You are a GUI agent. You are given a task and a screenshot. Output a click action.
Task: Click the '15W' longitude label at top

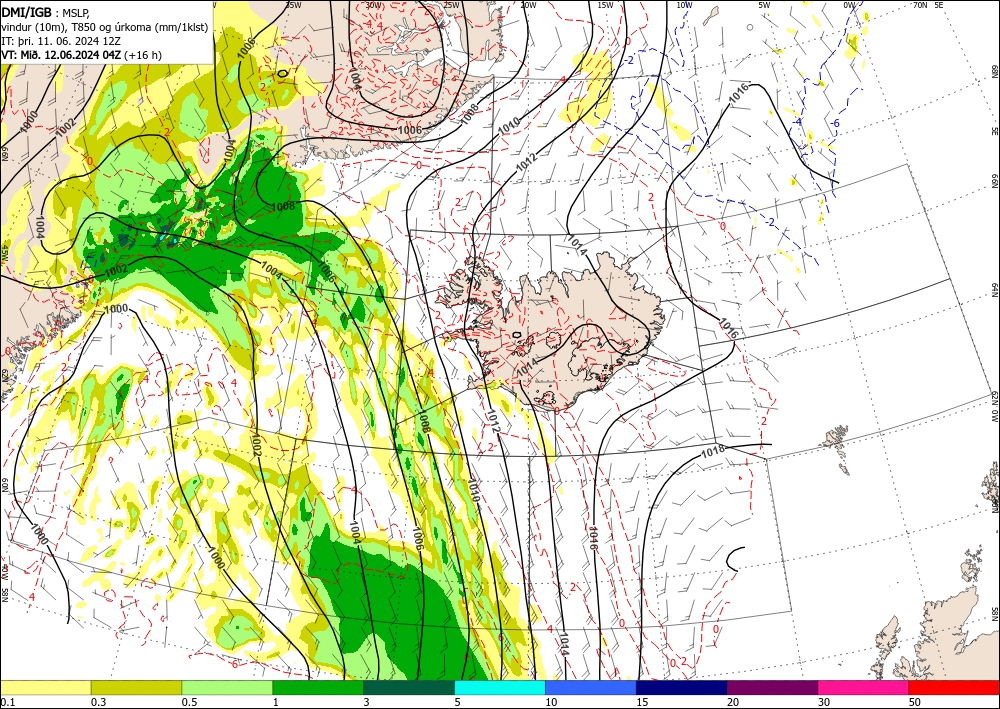point(605,5)
